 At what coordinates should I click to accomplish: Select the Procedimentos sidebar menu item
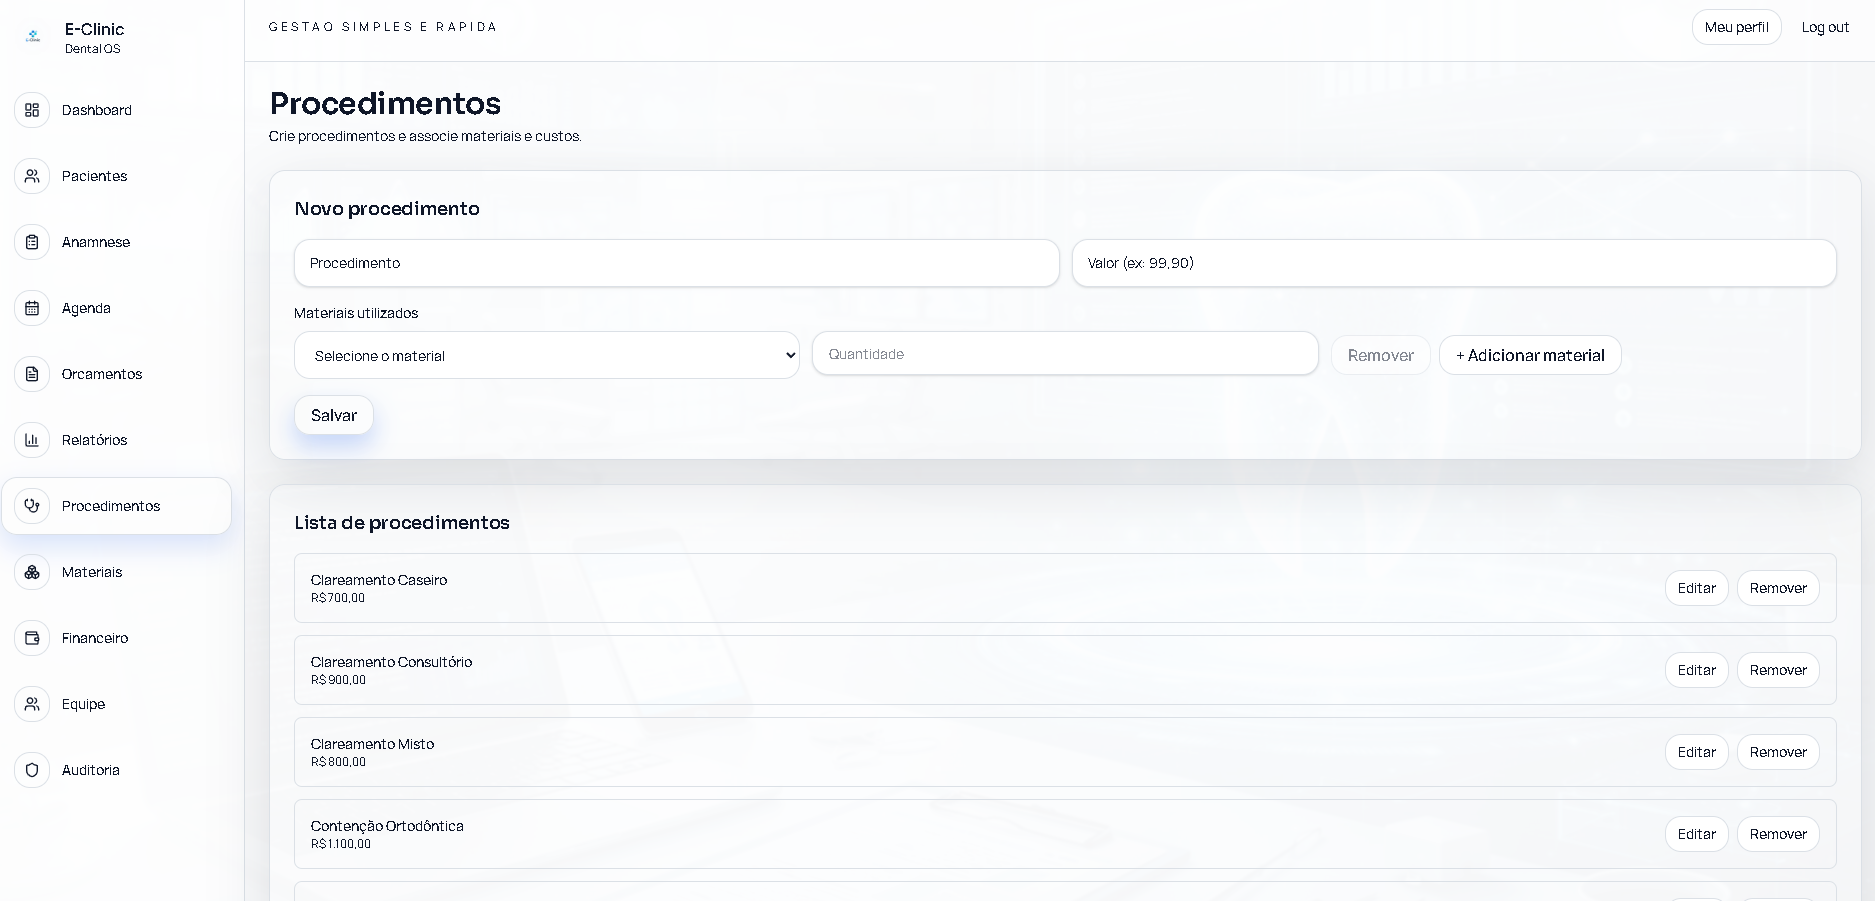(x=116, y=506)
